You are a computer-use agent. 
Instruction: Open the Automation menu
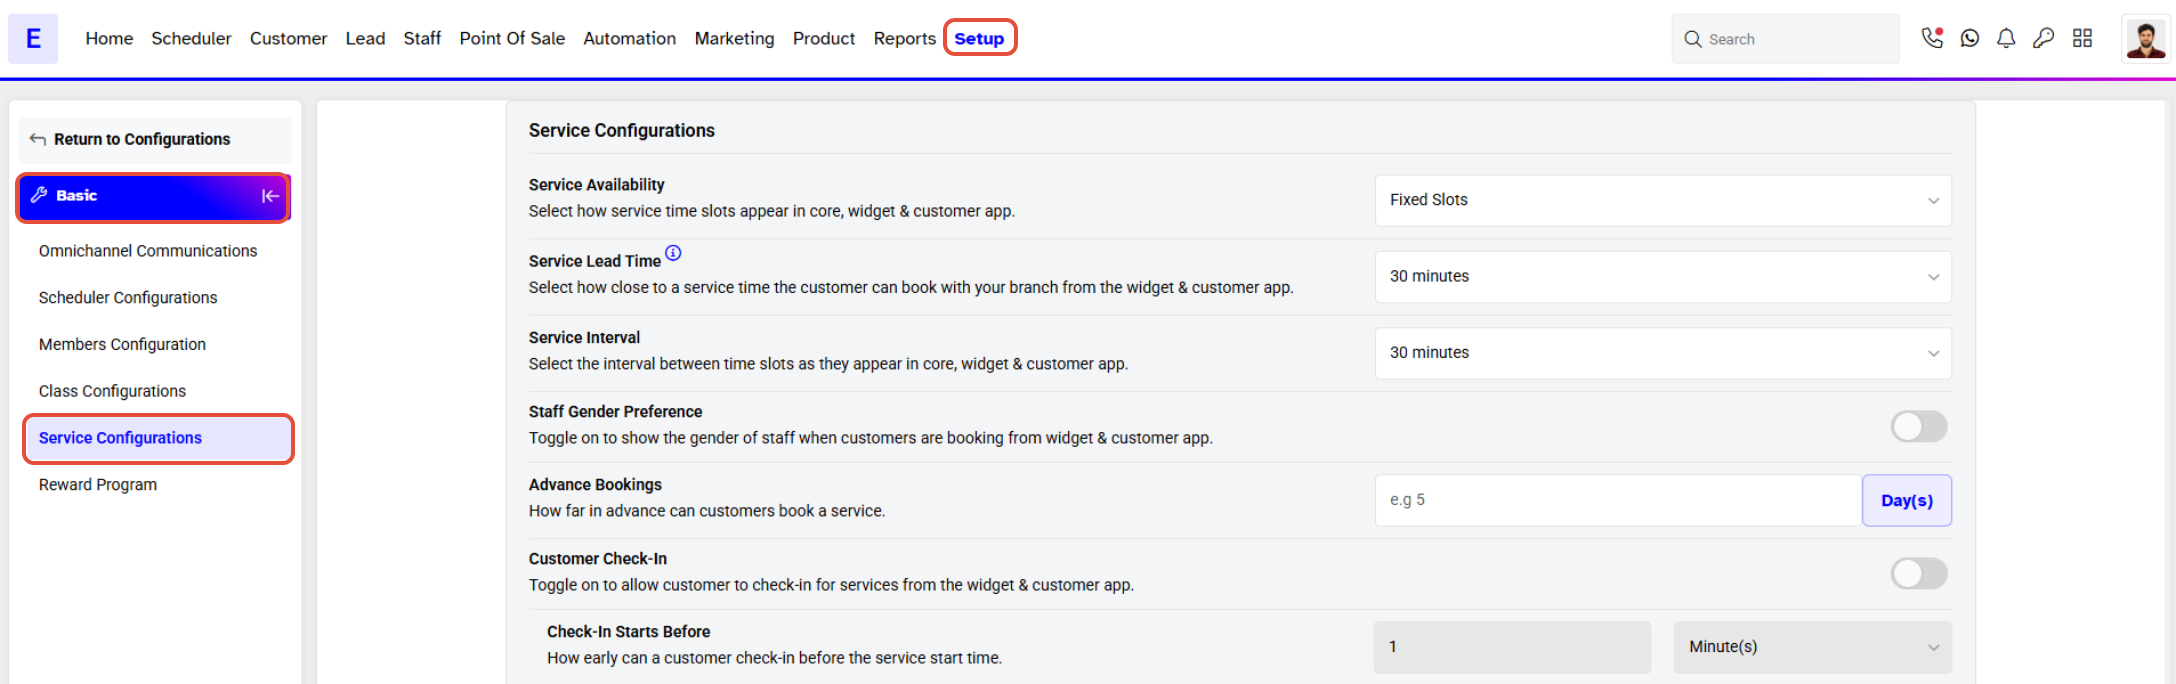(629, 38)
